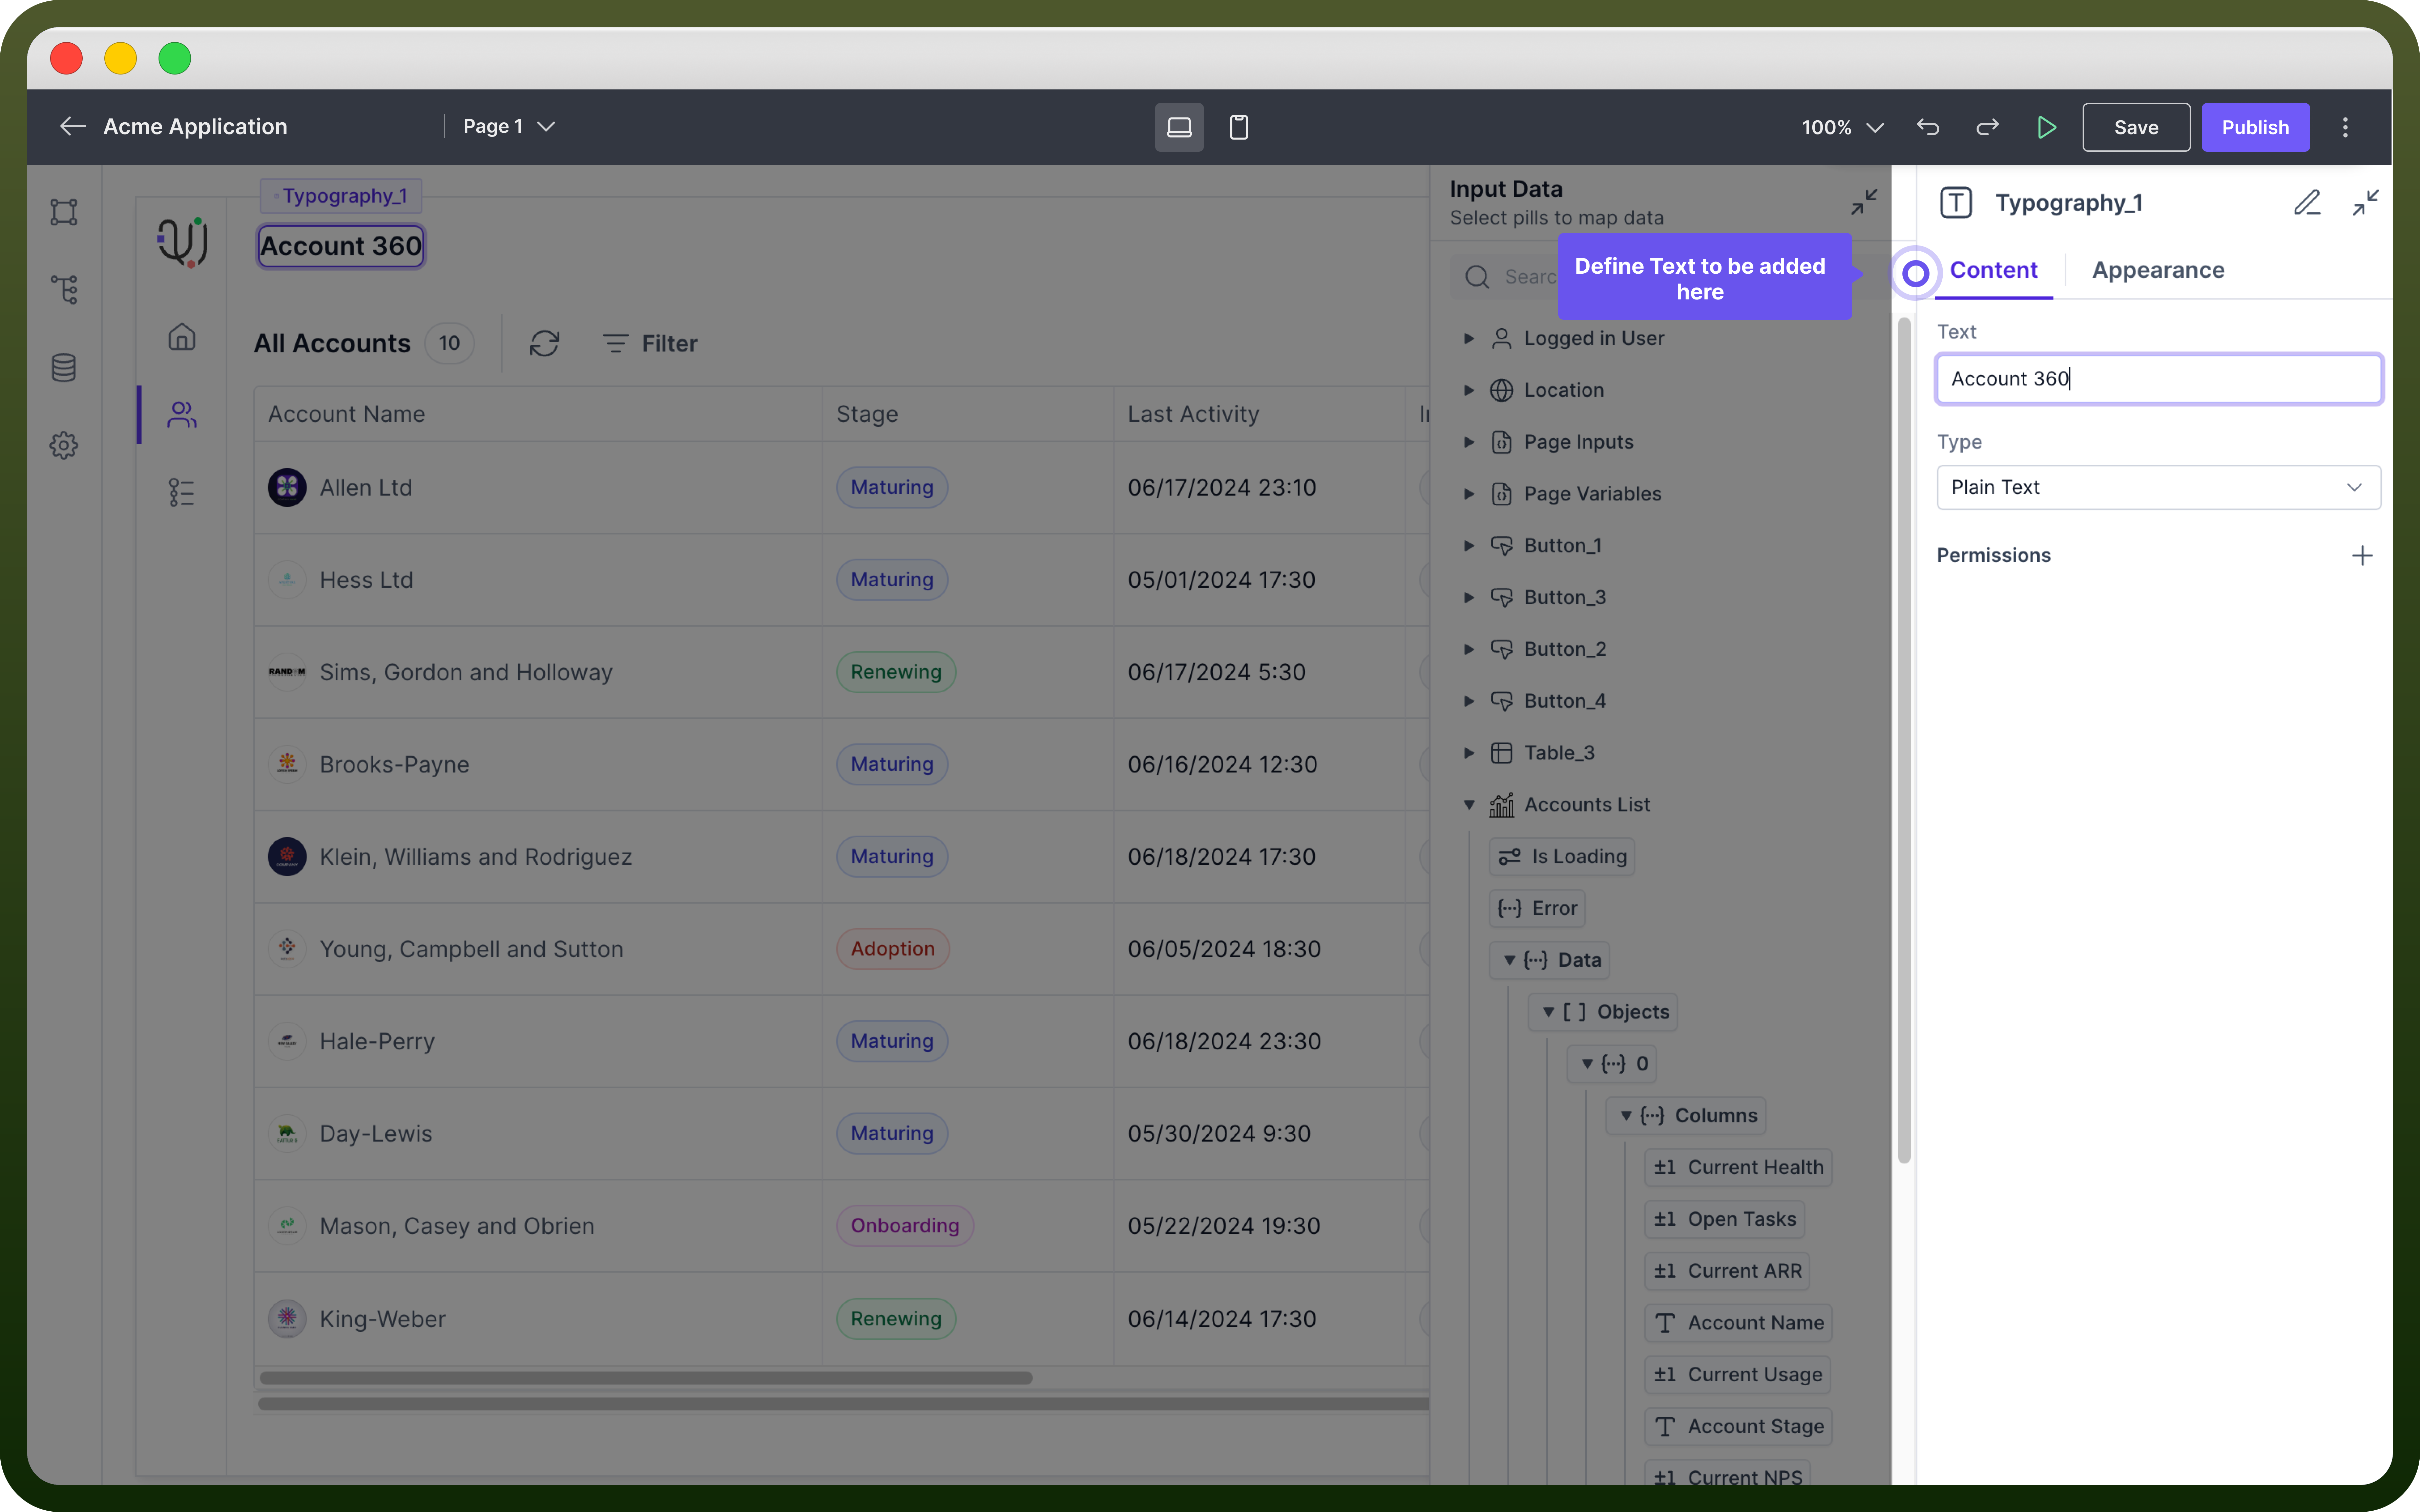Open the three-dot more options menu

point(2345,127)
